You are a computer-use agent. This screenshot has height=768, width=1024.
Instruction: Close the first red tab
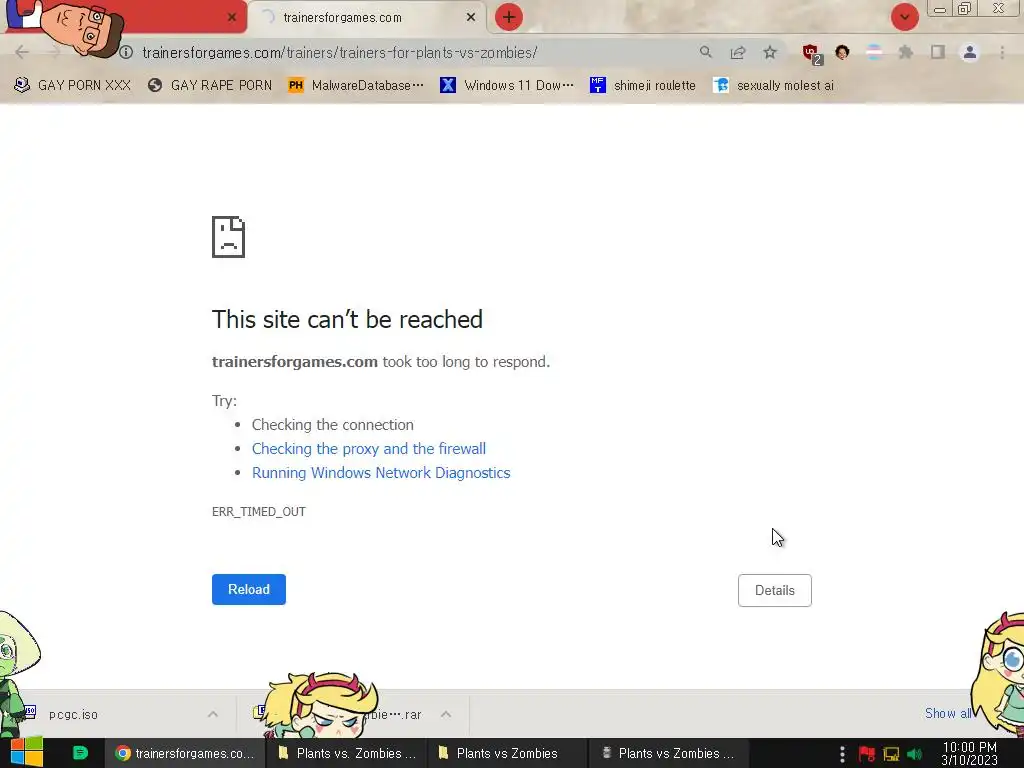tap(232, 17)
